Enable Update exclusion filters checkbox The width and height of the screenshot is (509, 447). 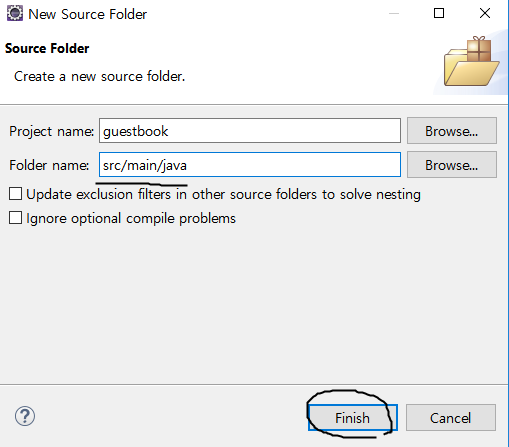[x=15, y=194]
